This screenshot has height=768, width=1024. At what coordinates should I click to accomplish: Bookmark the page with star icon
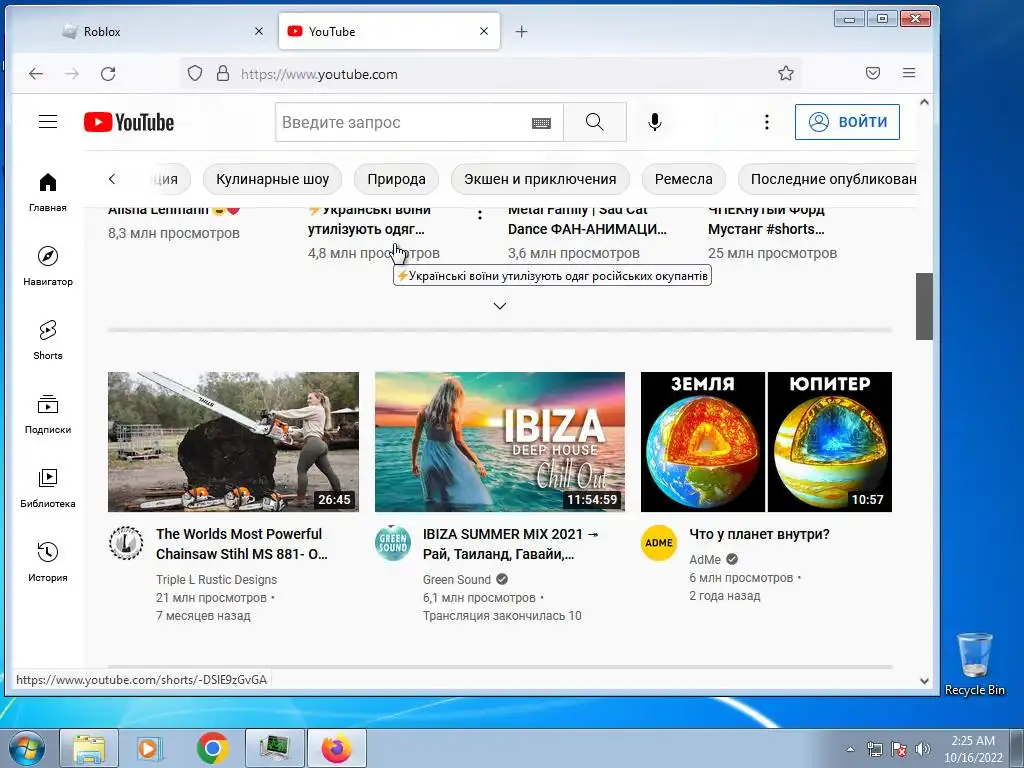click(786, 73)
